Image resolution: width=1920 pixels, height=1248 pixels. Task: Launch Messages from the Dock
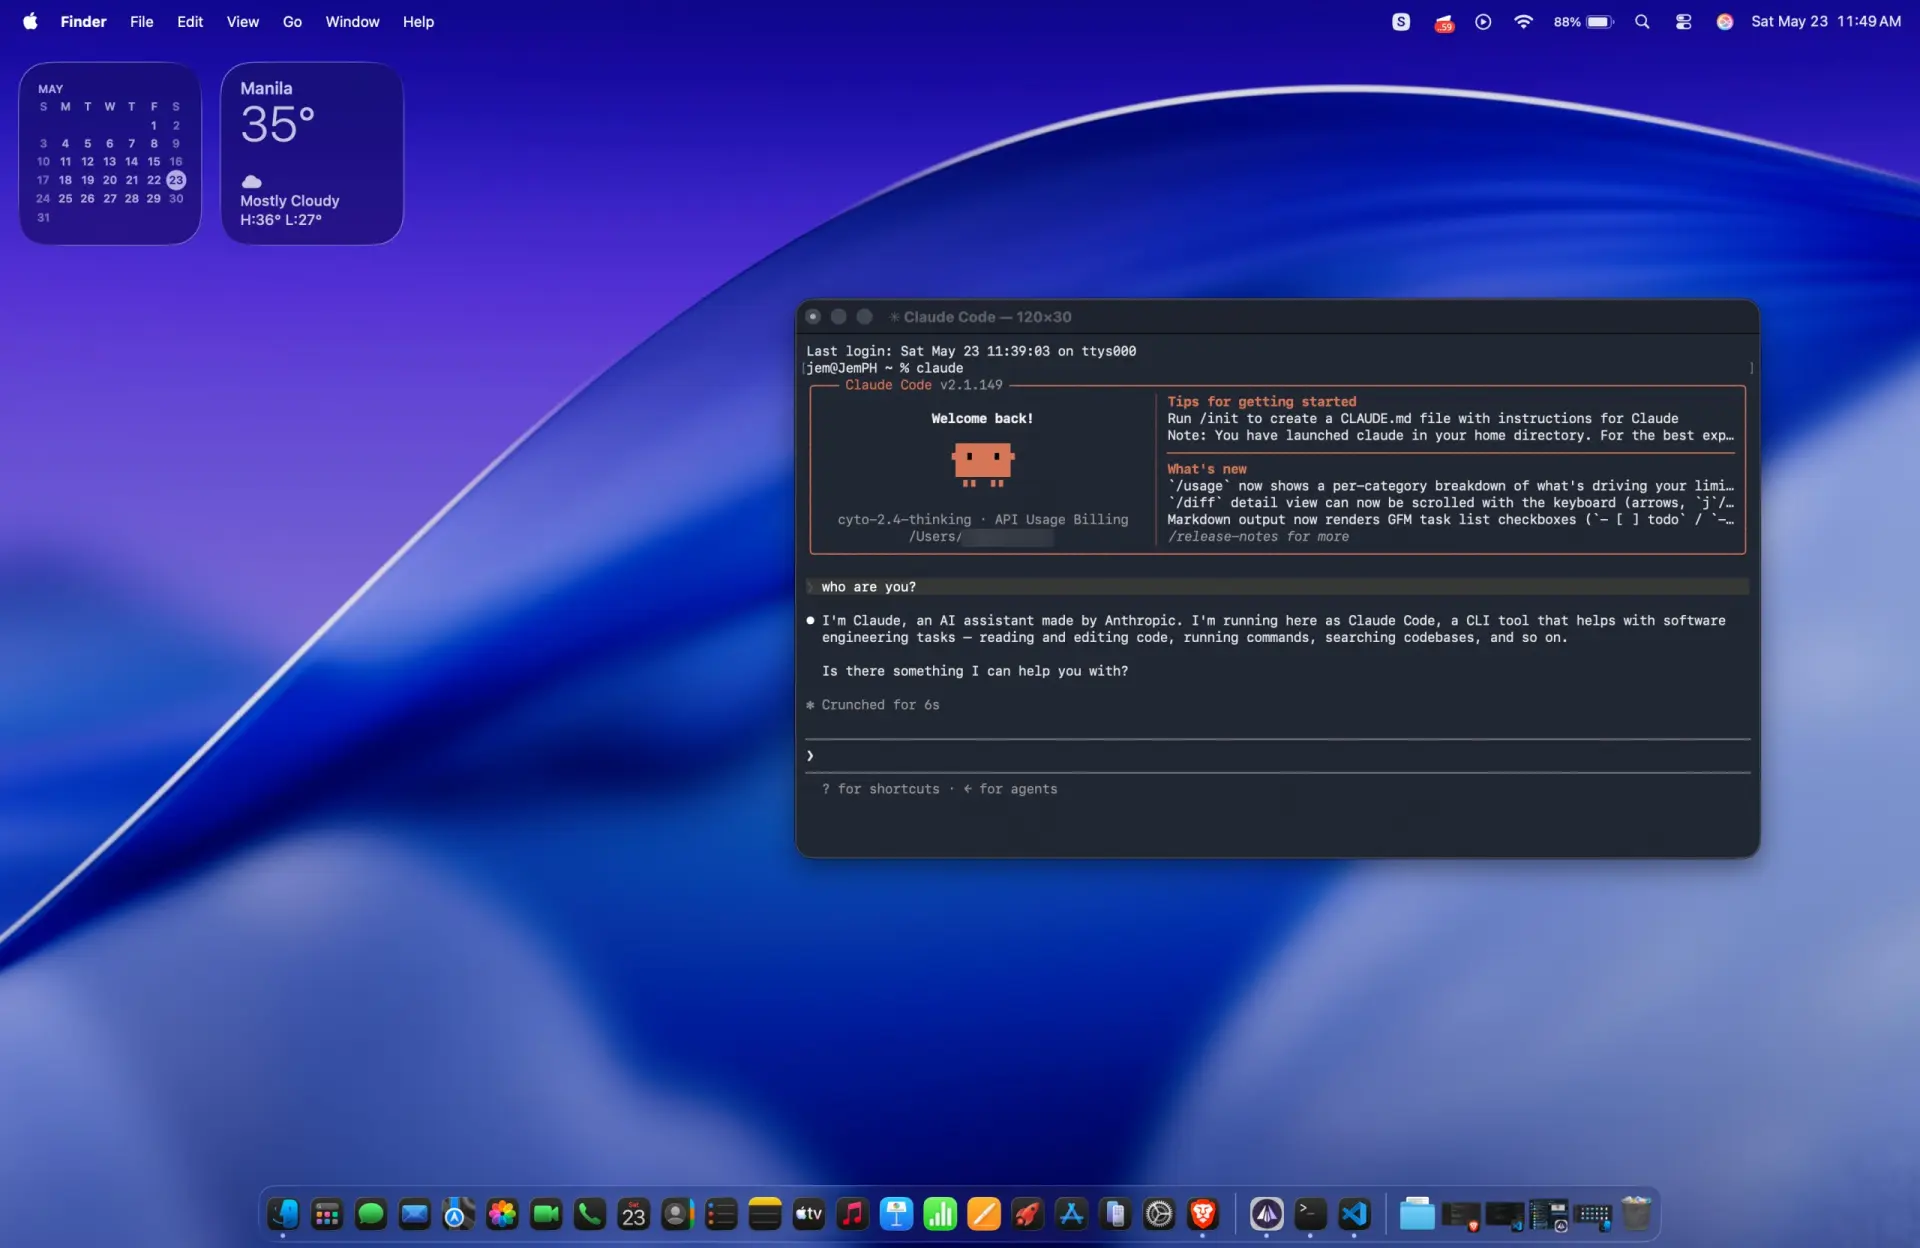(371, 1214)
